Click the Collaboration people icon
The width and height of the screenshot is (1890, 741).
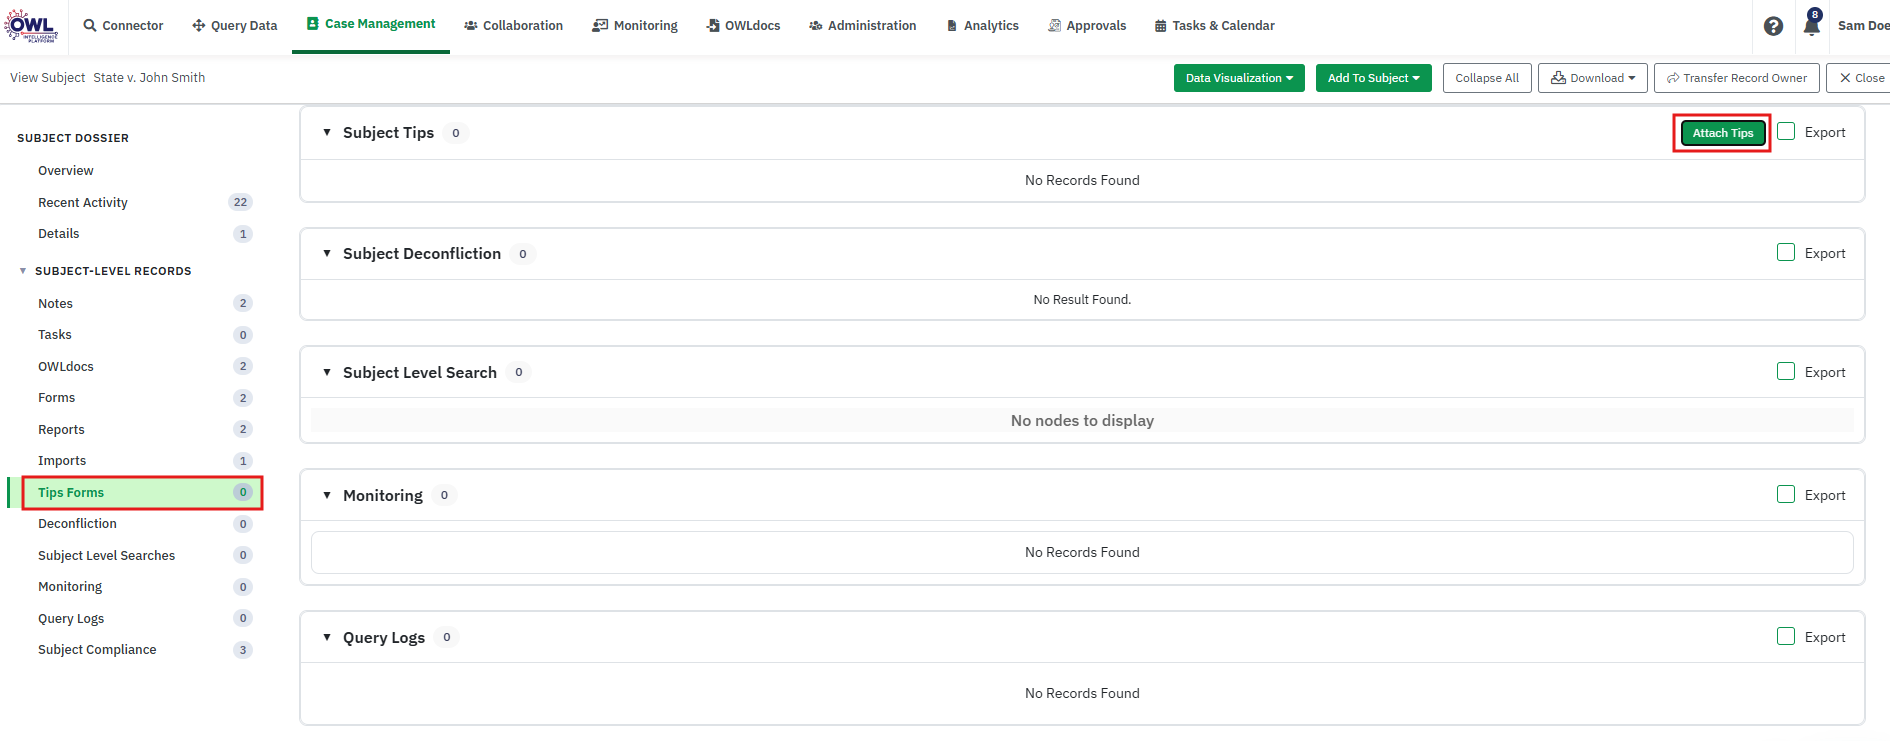coord(471,25)
